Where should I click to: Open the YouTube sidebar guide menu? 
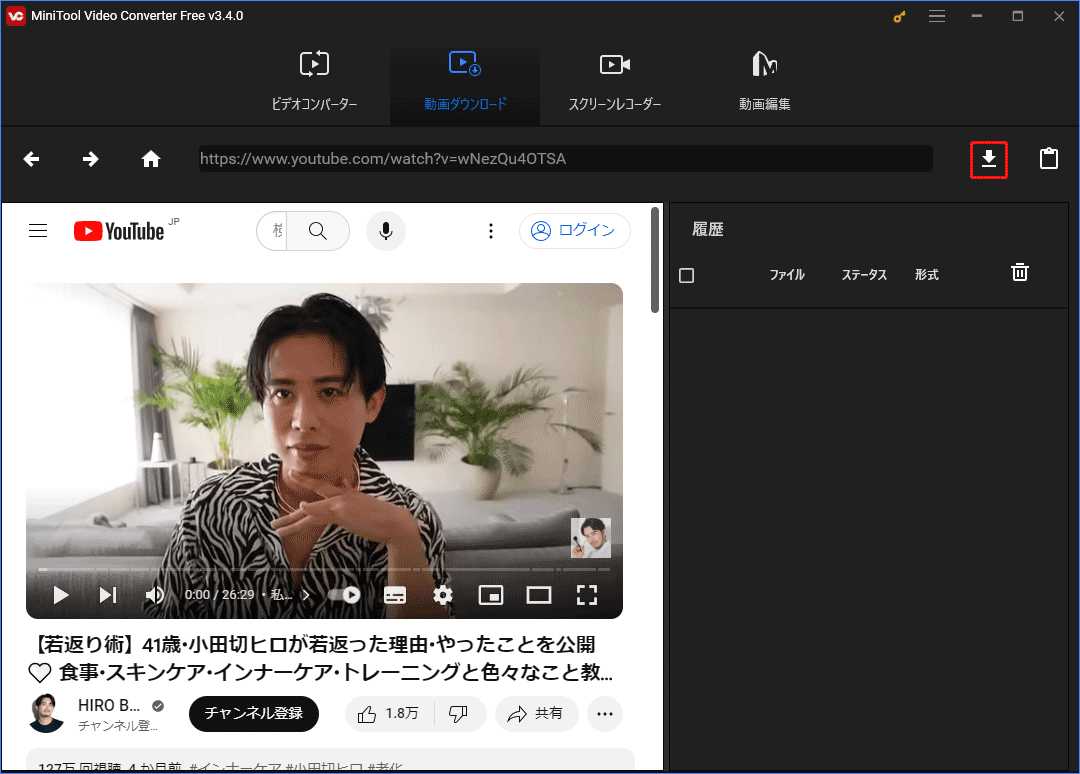(38, 231)
